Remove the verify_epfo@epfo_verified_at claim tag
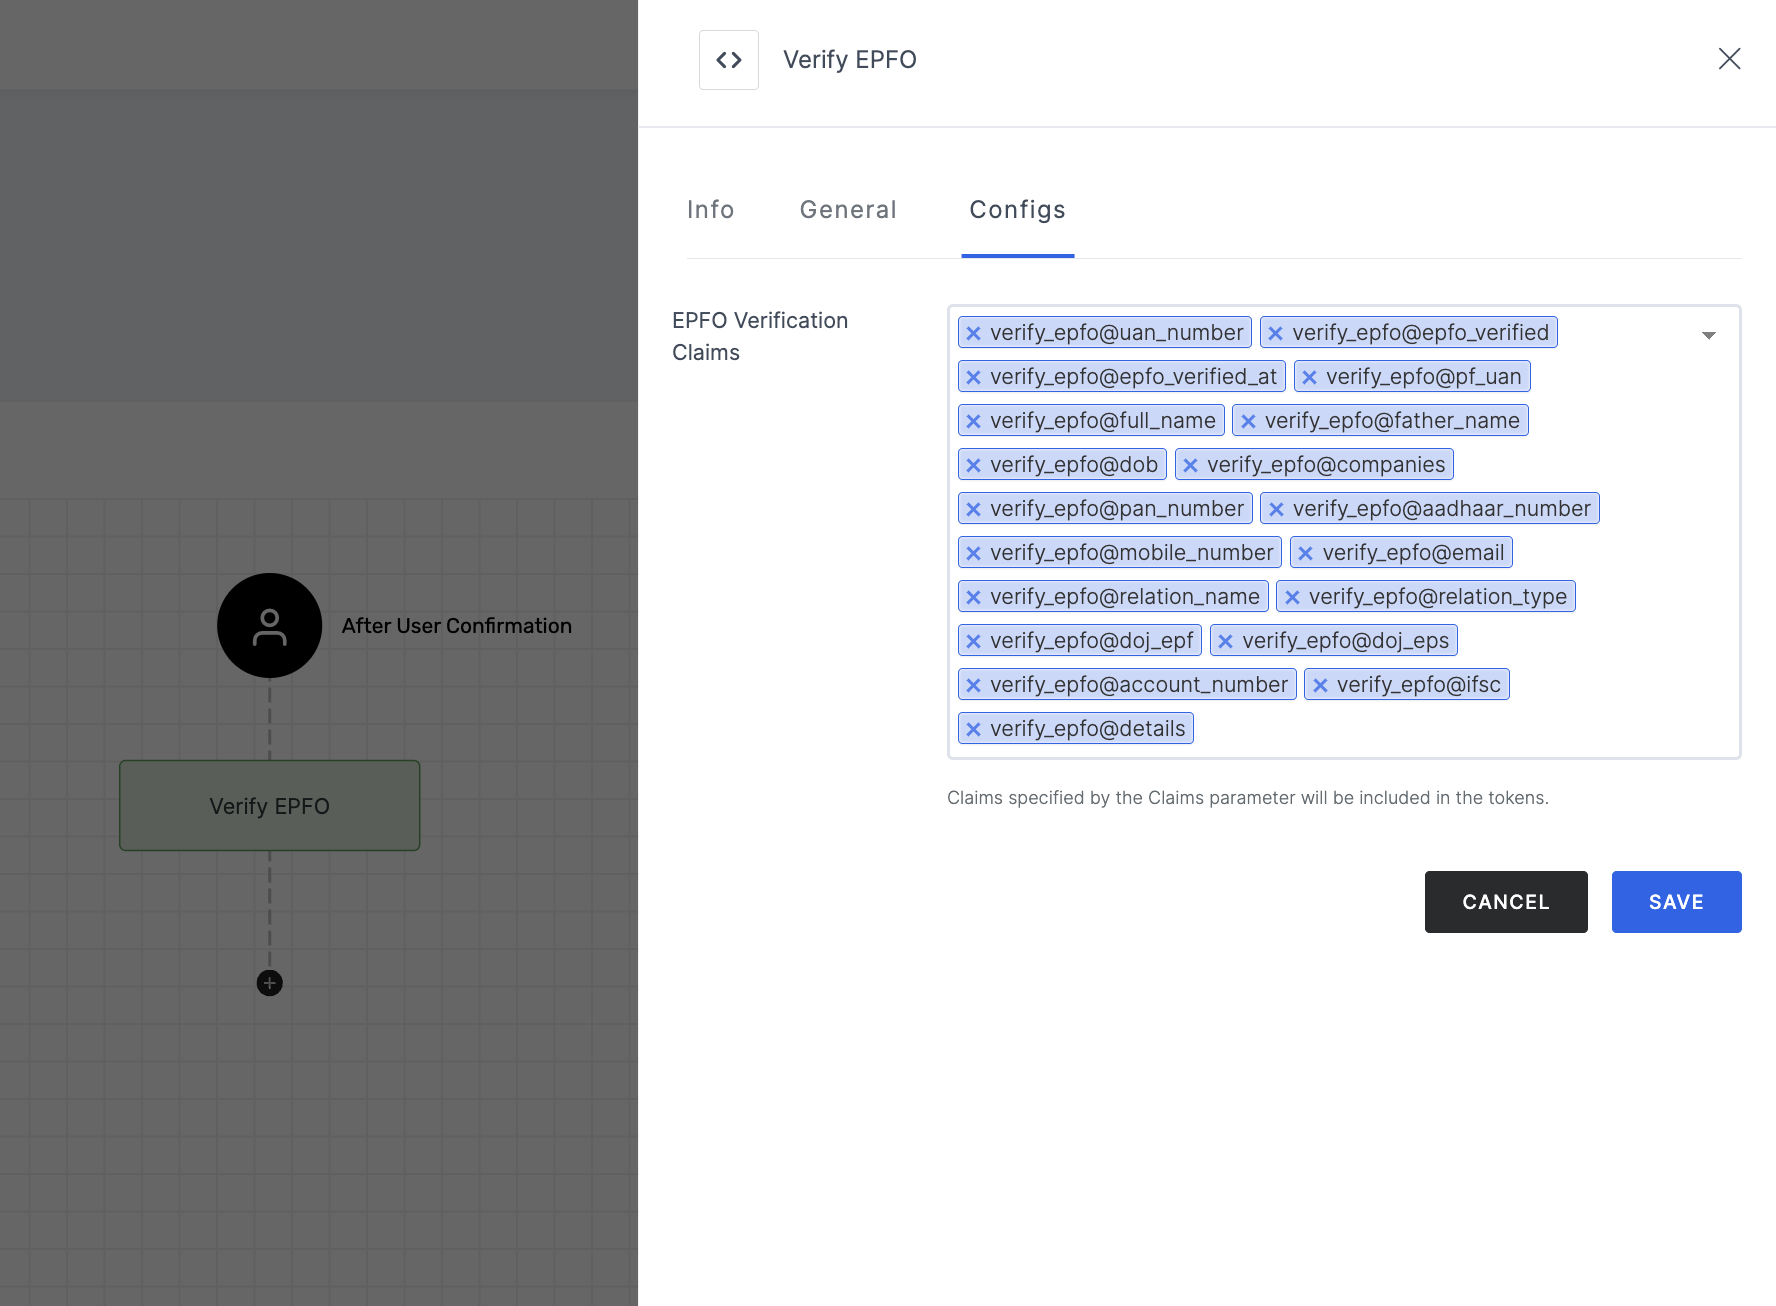Viewport: 1776px width, 1306px height. (x=973, y=377)
